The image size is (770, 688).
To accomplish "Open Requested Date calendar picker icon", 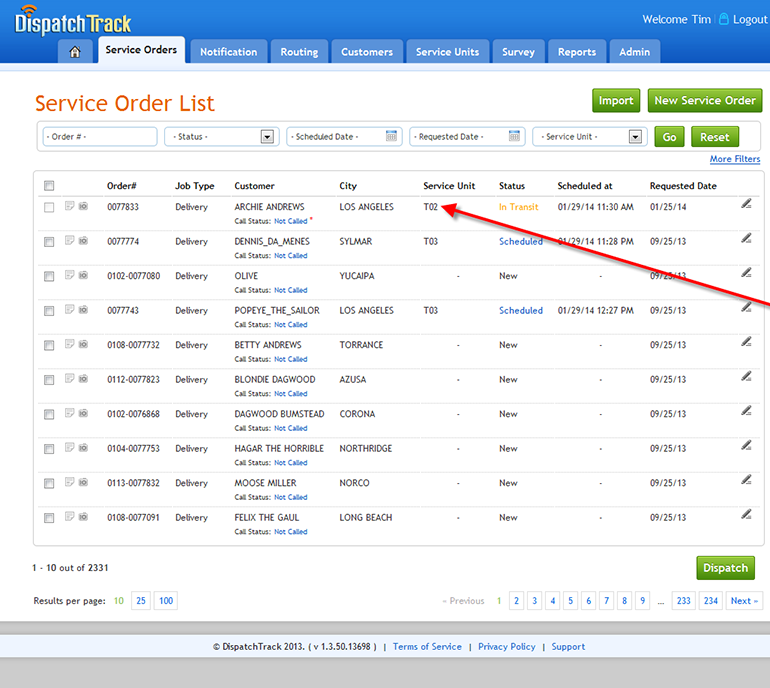I will (515, 137).
